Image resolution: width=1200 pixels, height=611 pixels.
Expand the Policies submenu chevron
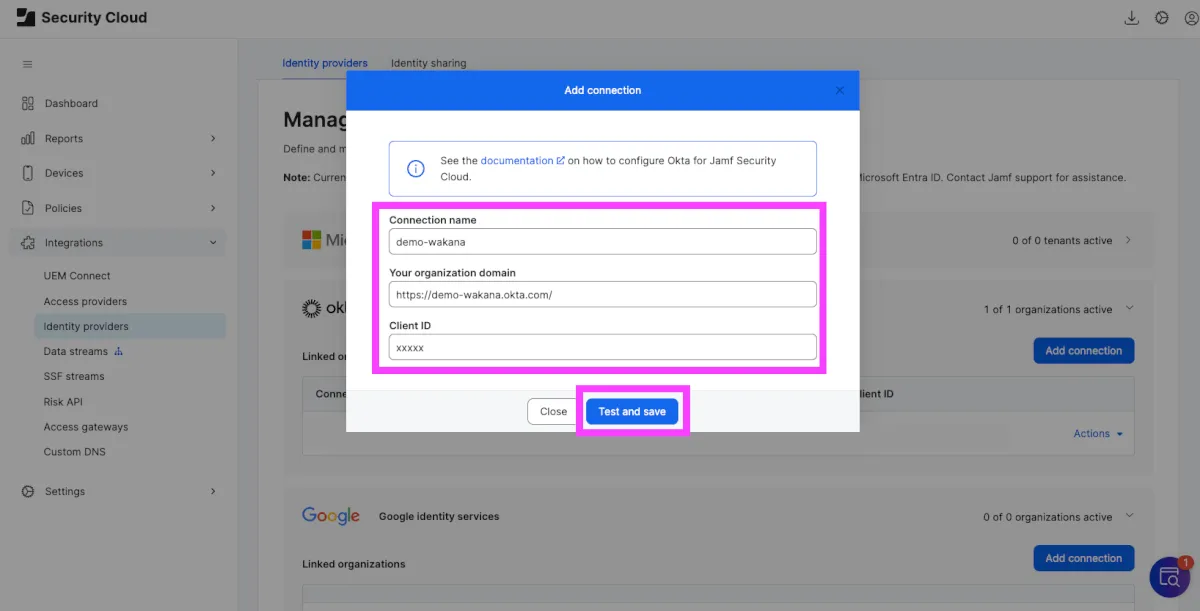(x=213, y=208)
